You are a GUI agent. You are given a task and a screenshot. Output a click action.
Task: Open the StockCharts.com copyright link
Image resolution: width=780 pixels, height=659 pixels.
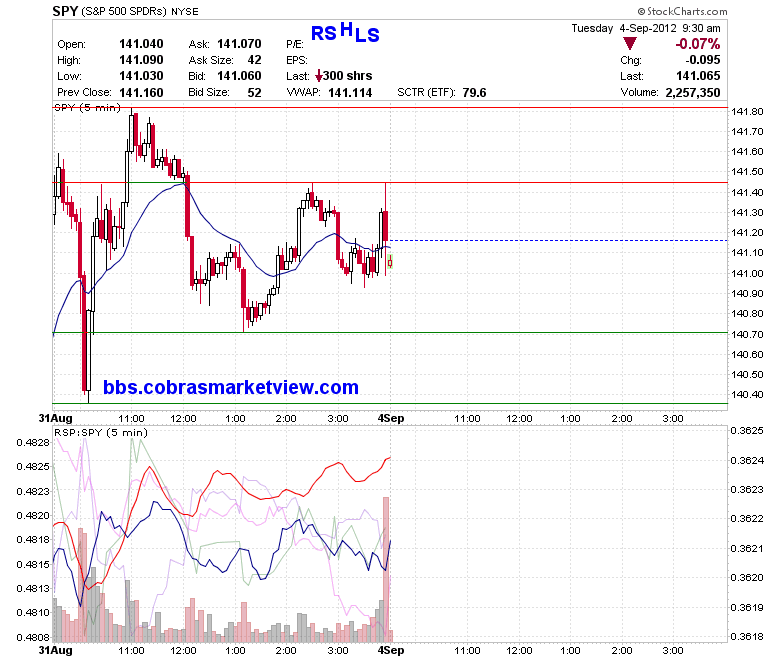682,11
